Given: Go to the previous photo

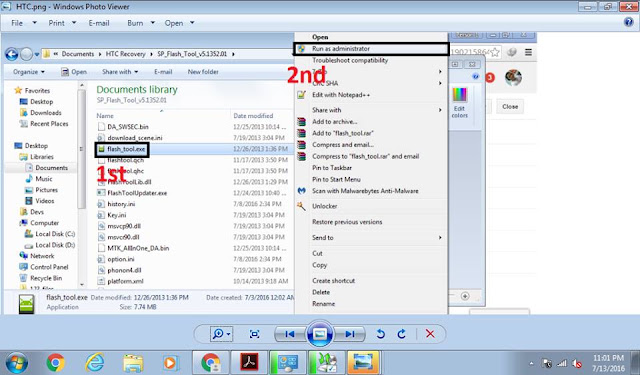Looking at the screenshot, I should (x=290, y=334).
